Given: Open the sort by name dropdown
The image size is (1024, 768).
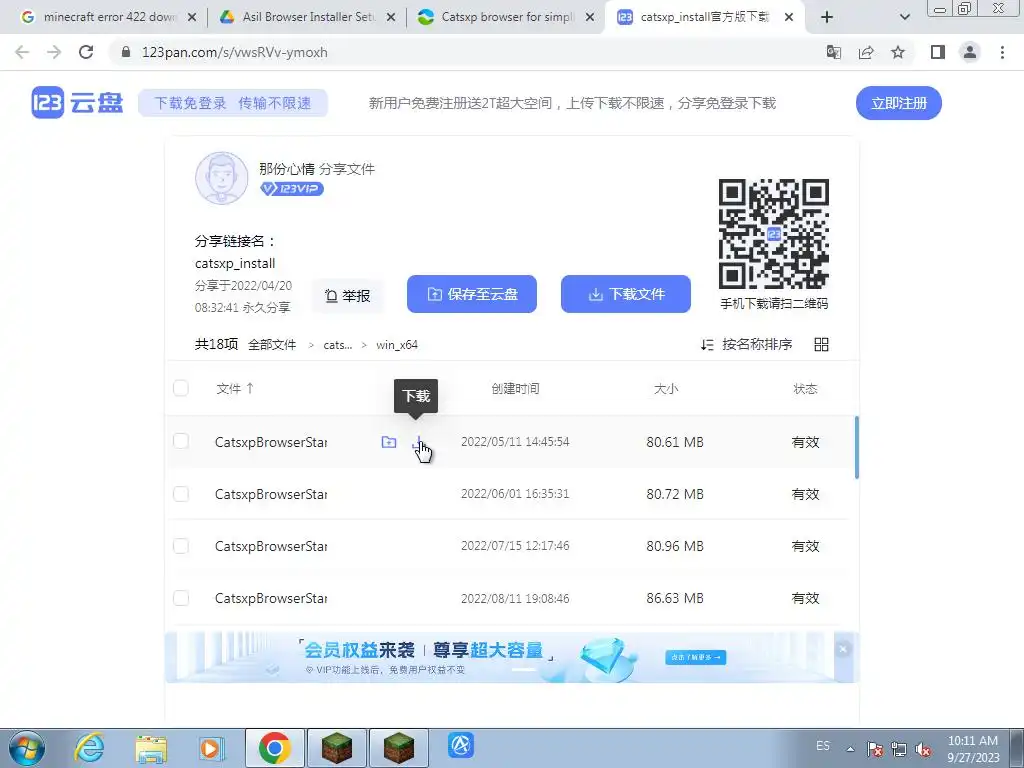Looking at the screenshot, I should 746,344.
